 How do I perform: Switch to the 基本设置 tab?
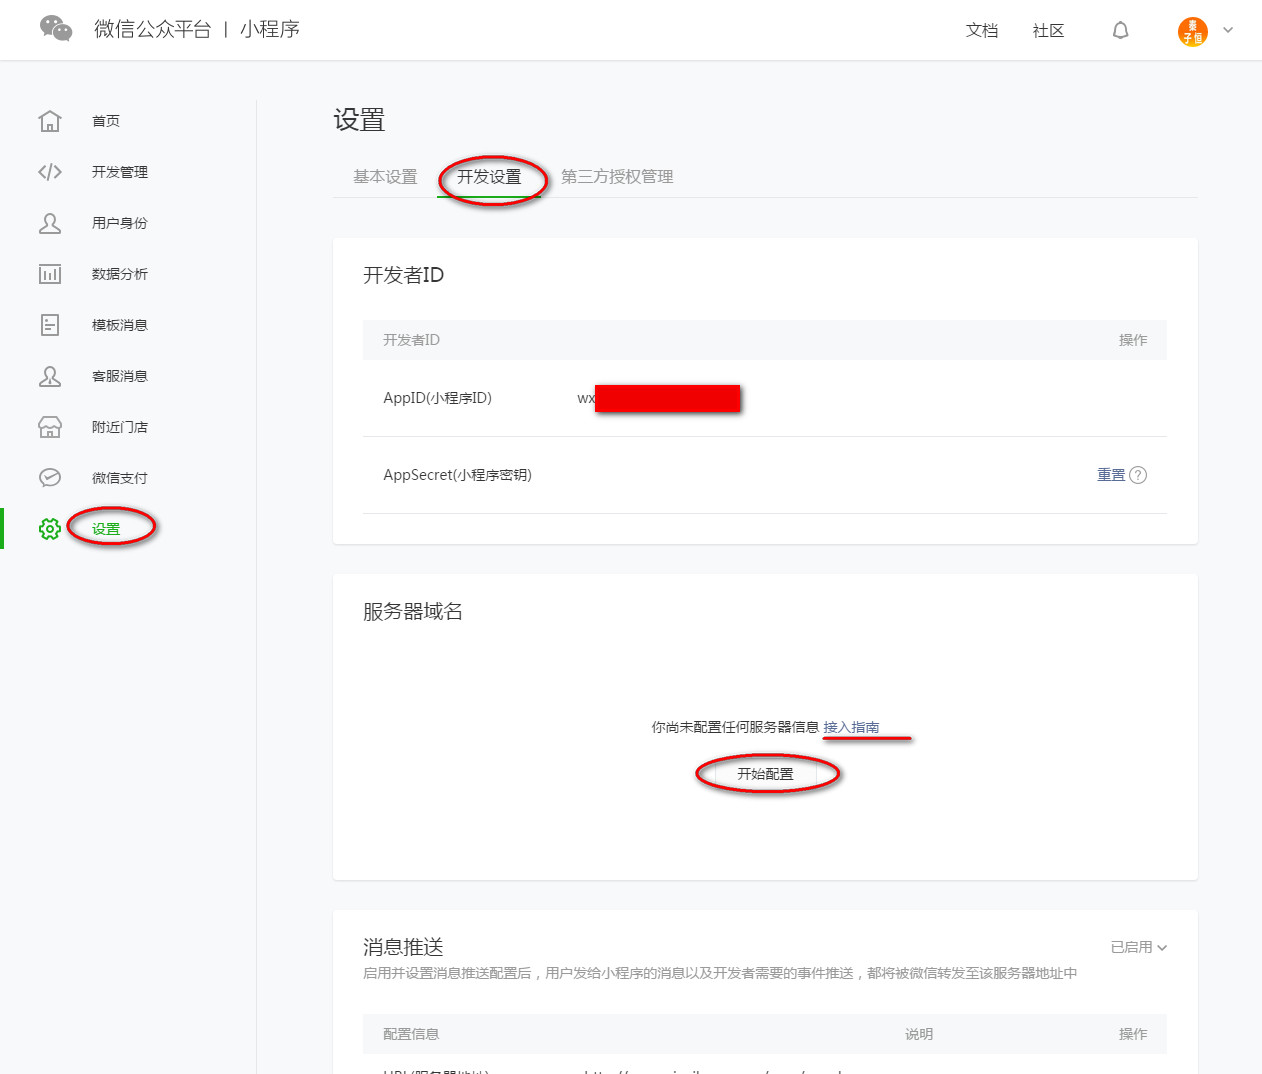[x=385, y=177]
